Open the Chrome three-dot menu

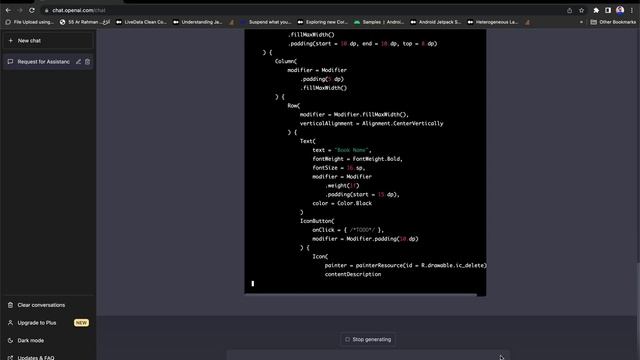click(631, 11)
